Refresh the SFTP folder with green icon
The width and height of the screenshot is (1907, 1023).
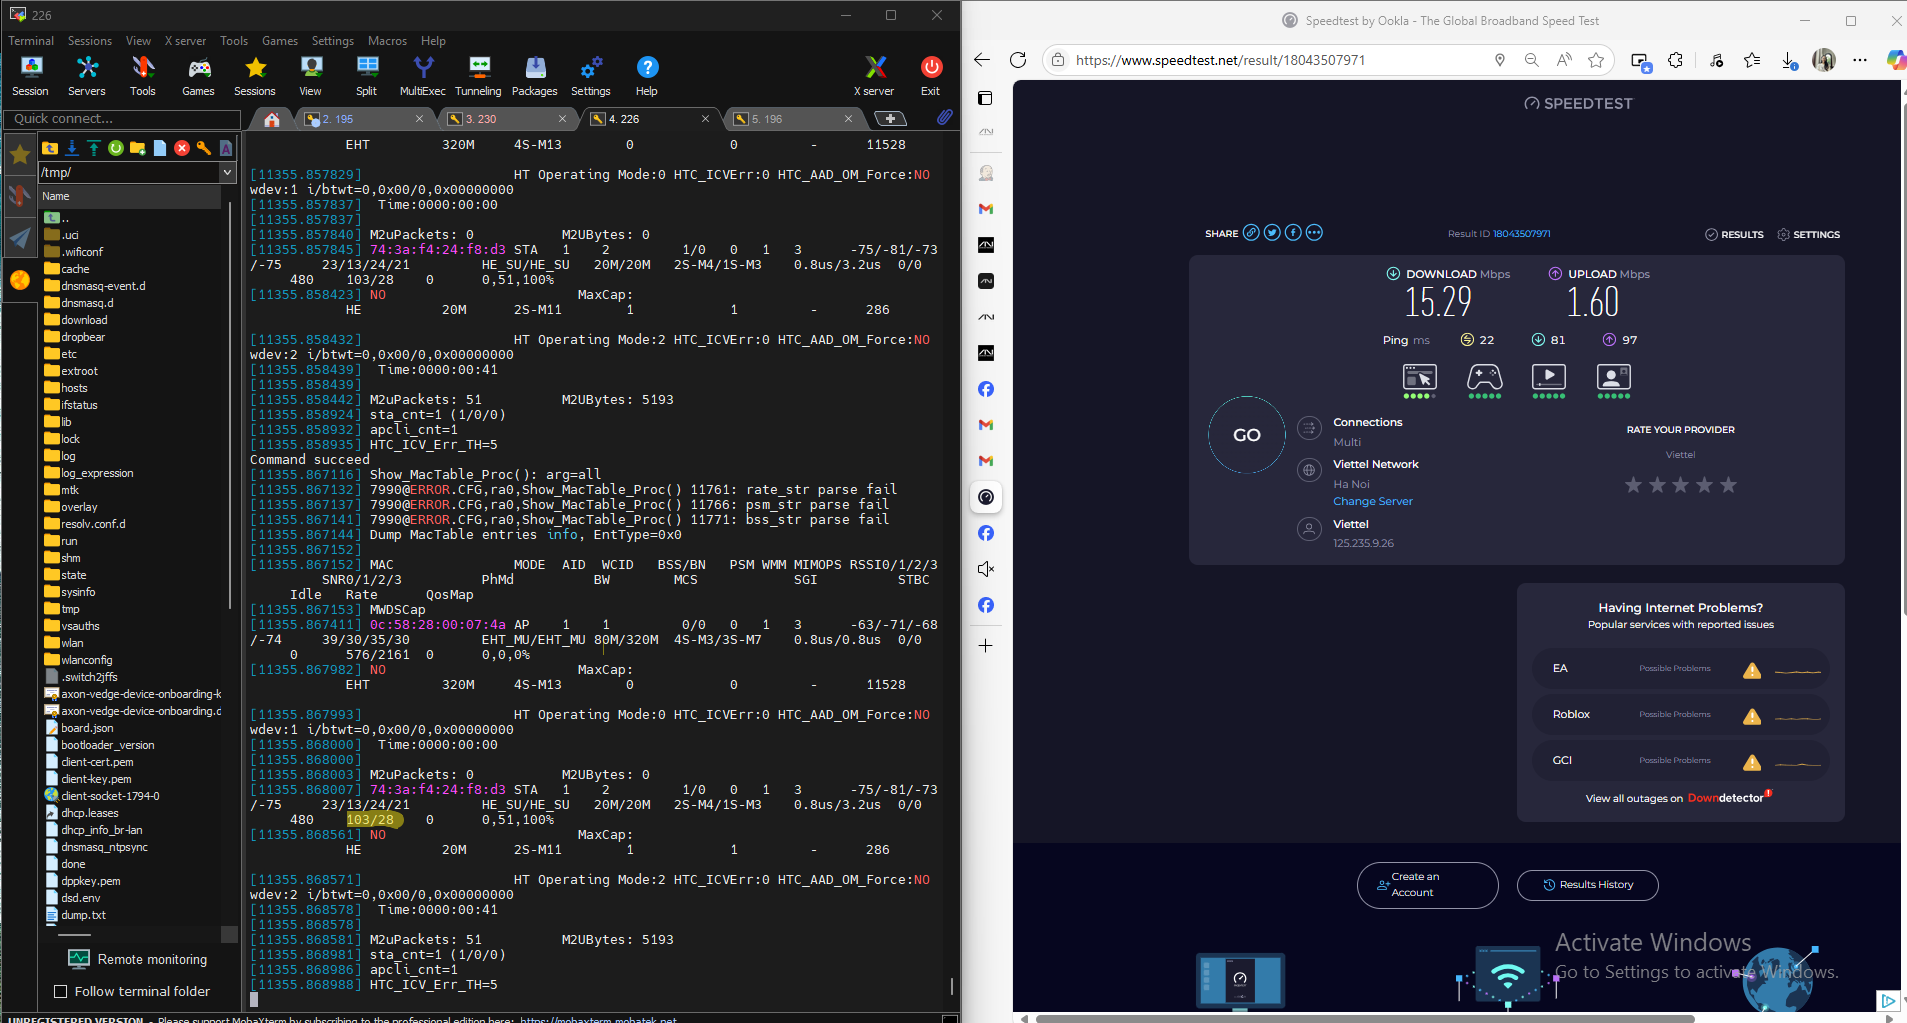116,148
